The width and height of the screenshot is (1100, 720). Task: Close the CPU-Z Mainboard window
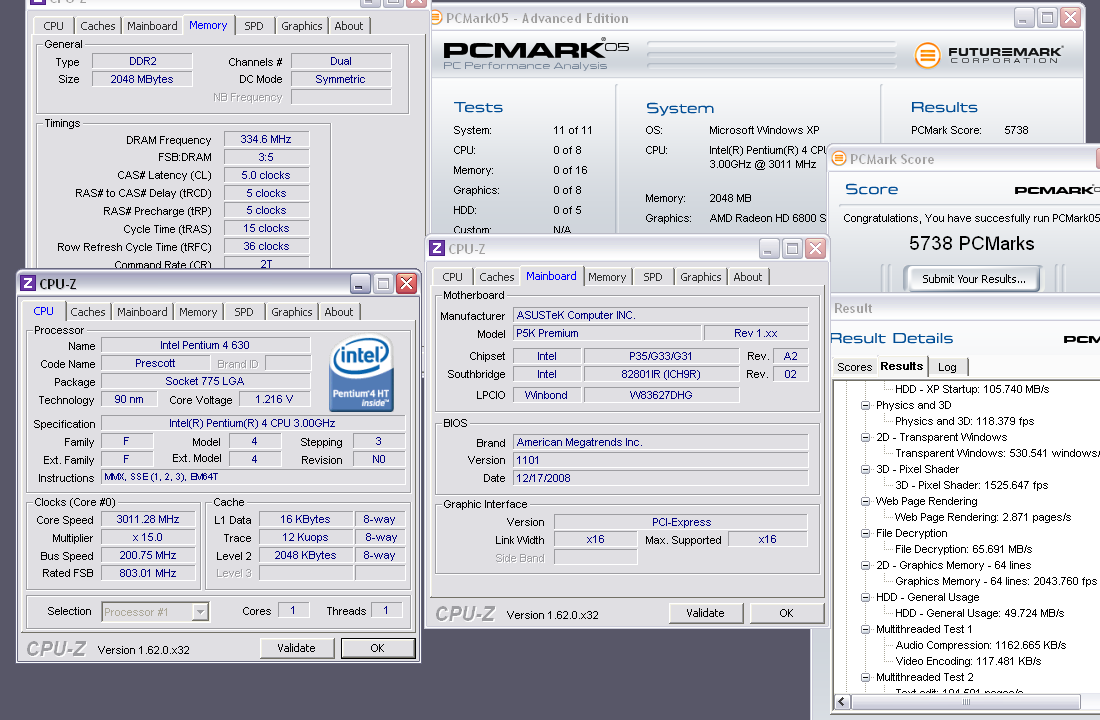pos(815,248)
